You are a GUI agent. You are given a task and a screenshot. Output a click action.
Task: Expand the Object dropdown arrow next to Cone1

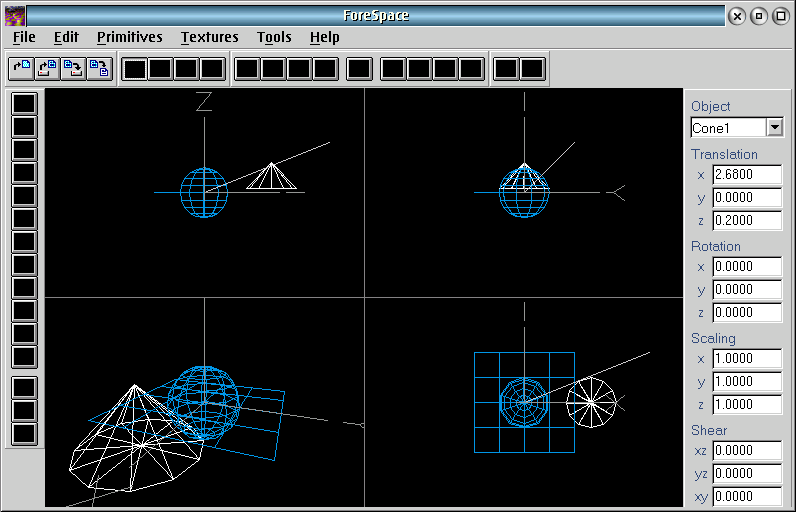pyautogui.click(x=775, y=127)
